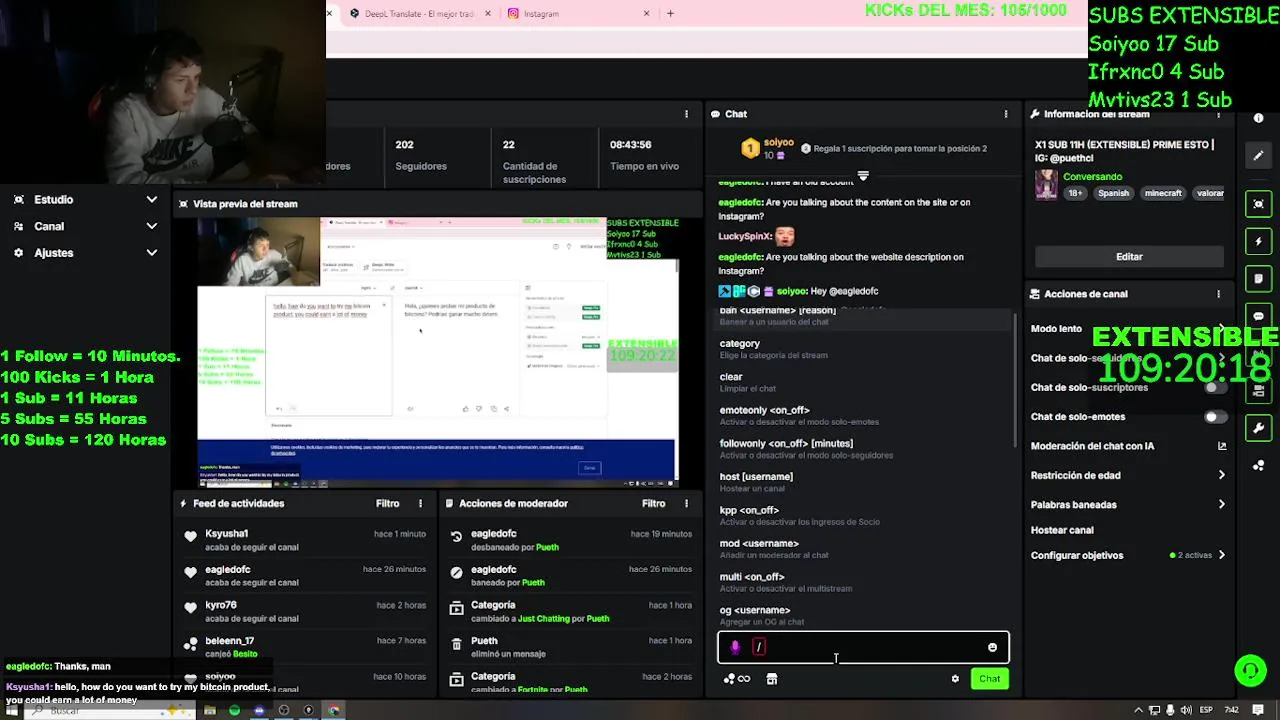Click the emoji picker in chat input
This screenshot has height=720, width=1280.
coord(992,647)
